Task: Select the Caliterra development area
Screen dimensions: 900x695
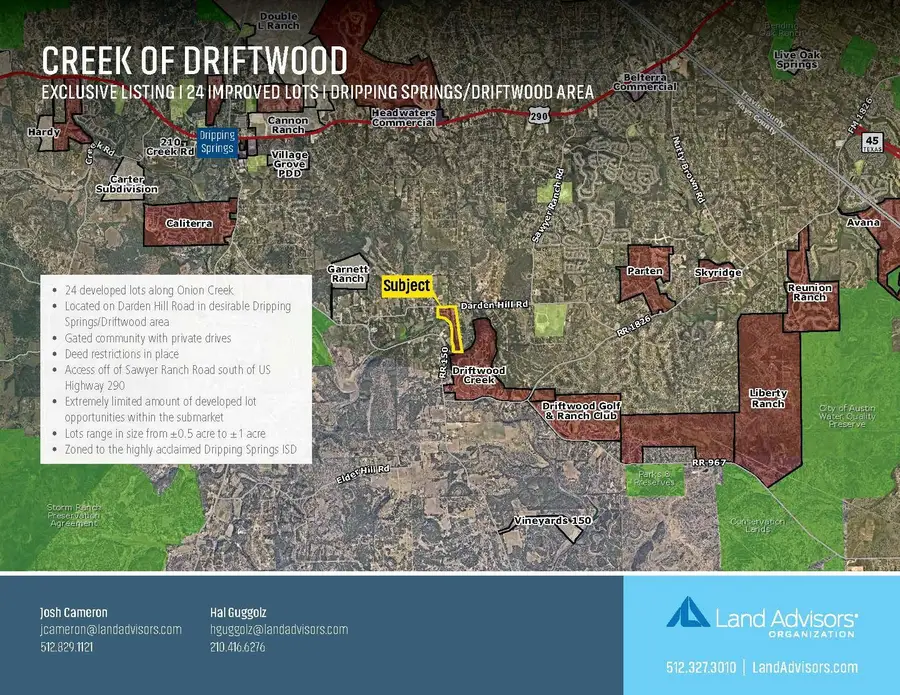Action: click(x=189, y=223)
